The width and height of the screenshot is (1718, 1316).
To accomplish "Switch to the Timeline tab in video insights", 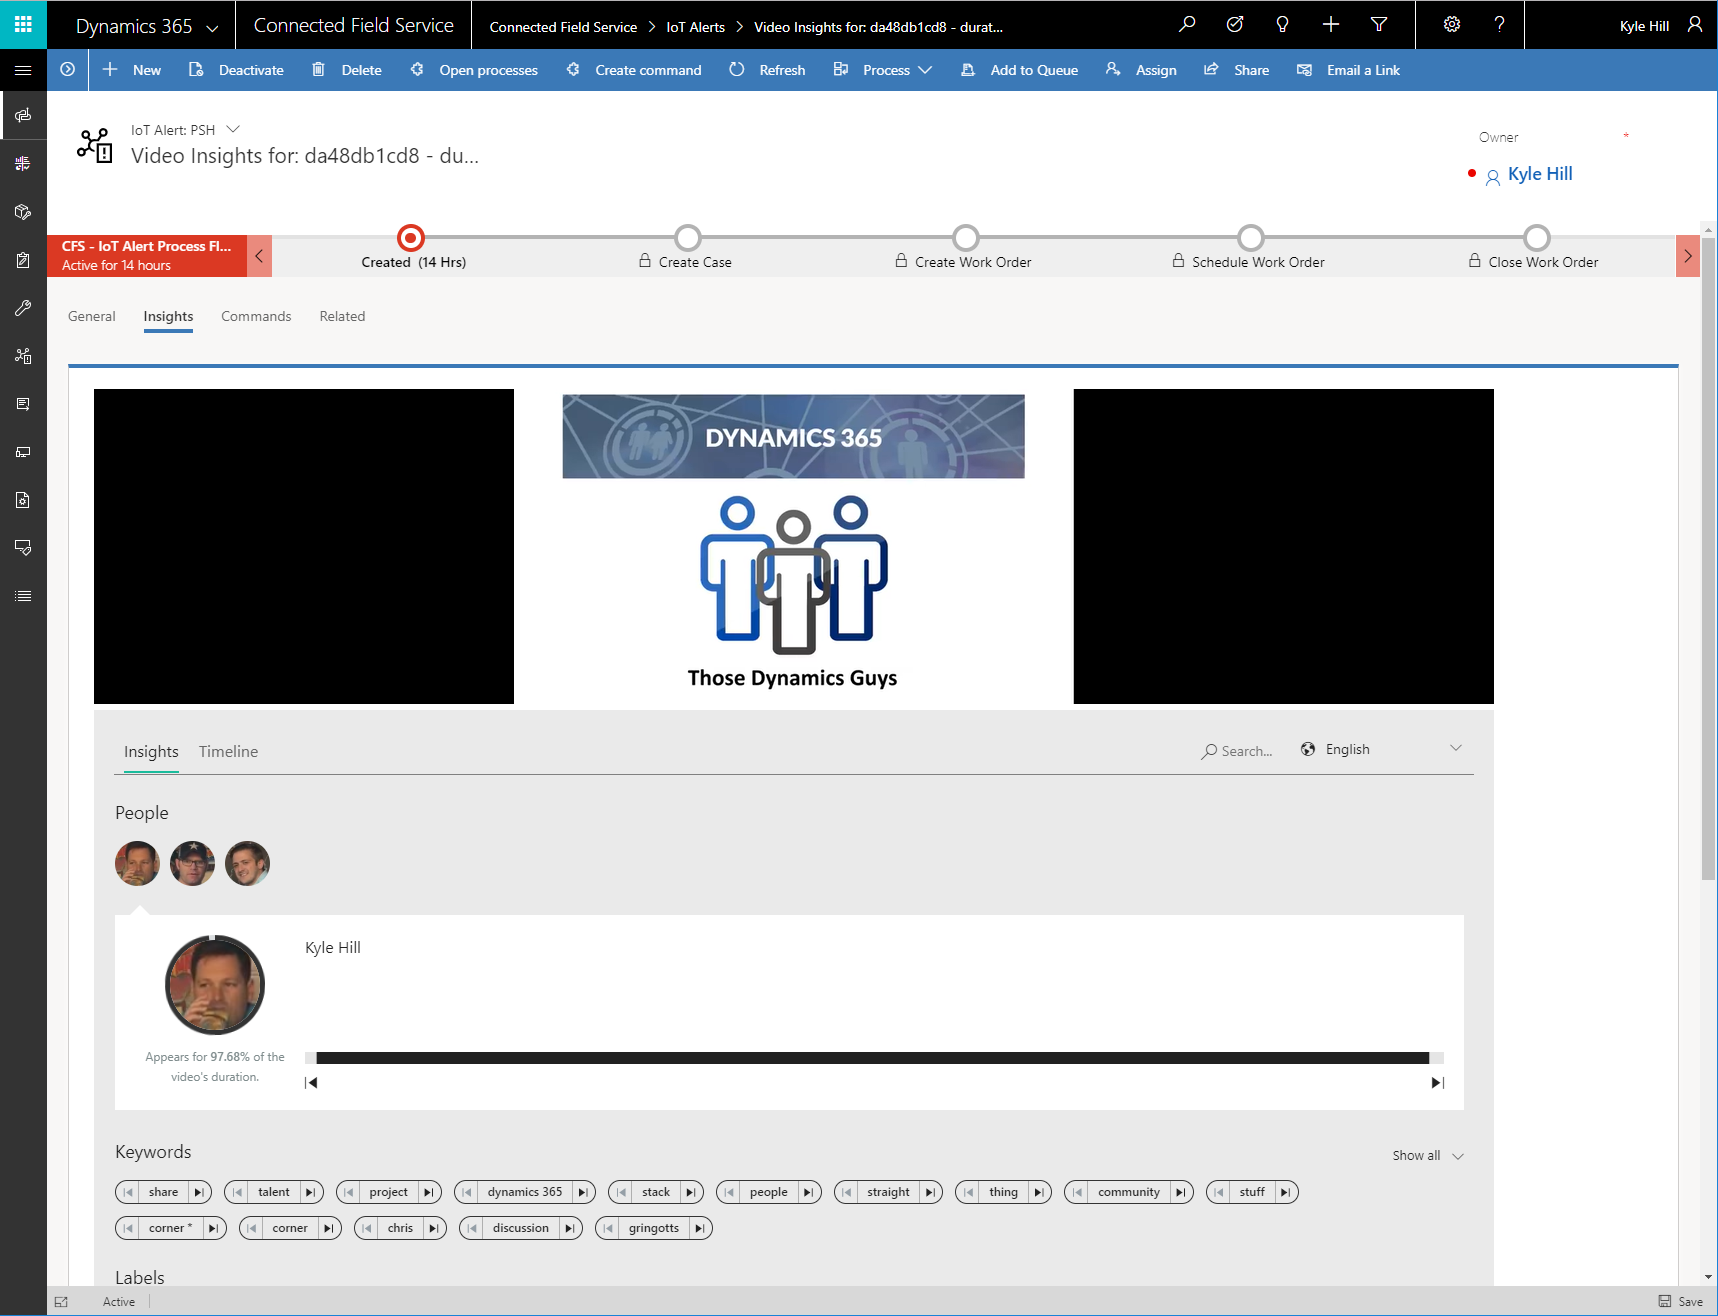I will 228,751.
